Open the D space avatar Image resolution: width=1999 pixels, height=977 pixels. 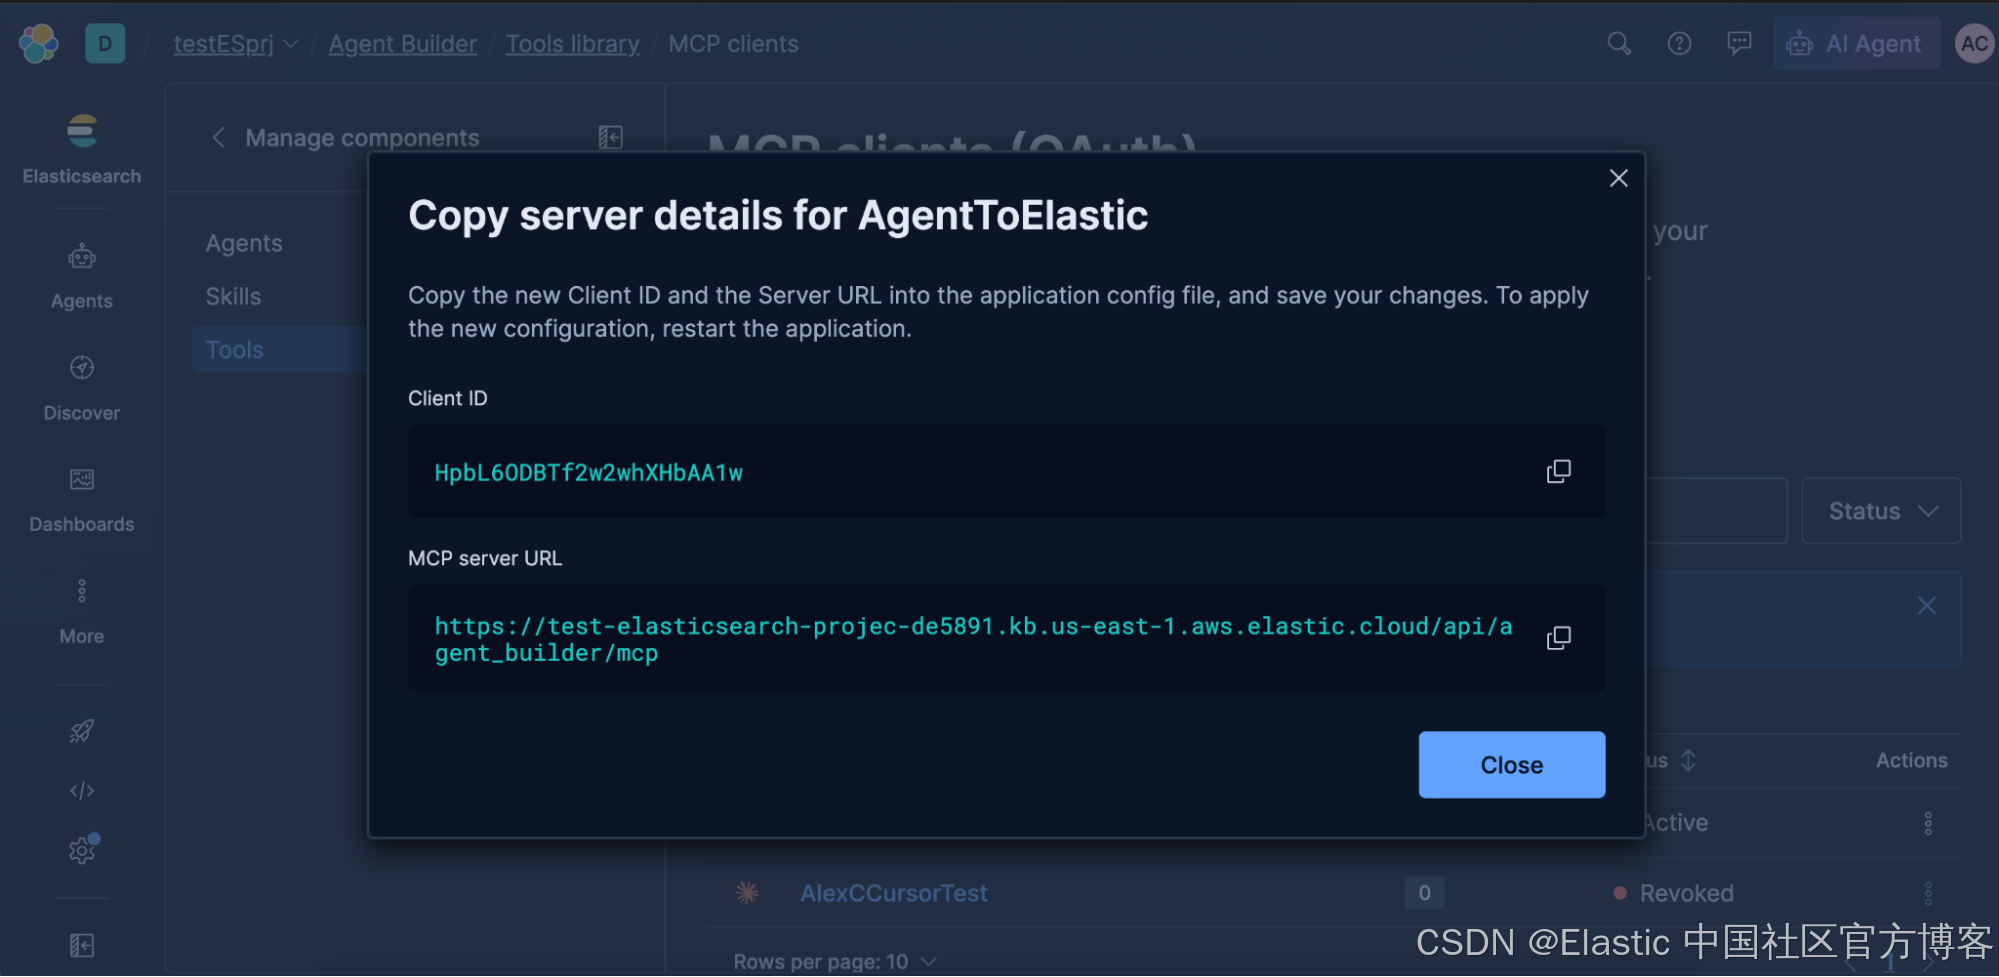105,44
